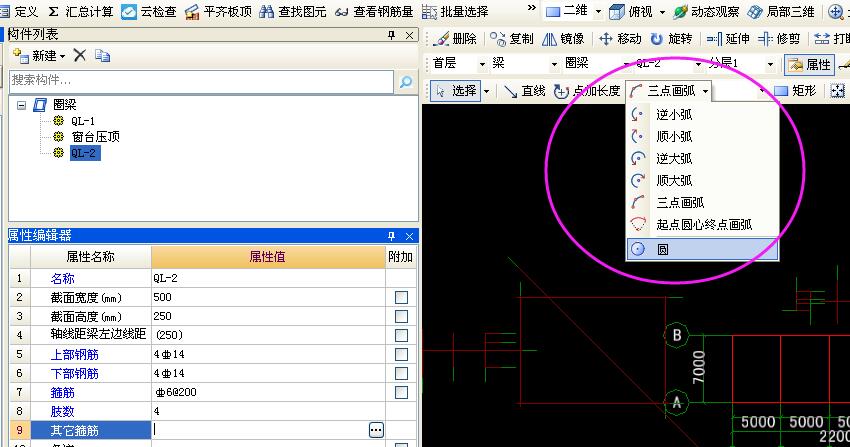
Task: Select QL-2 in component tree
Action: [x=85, y=153]
